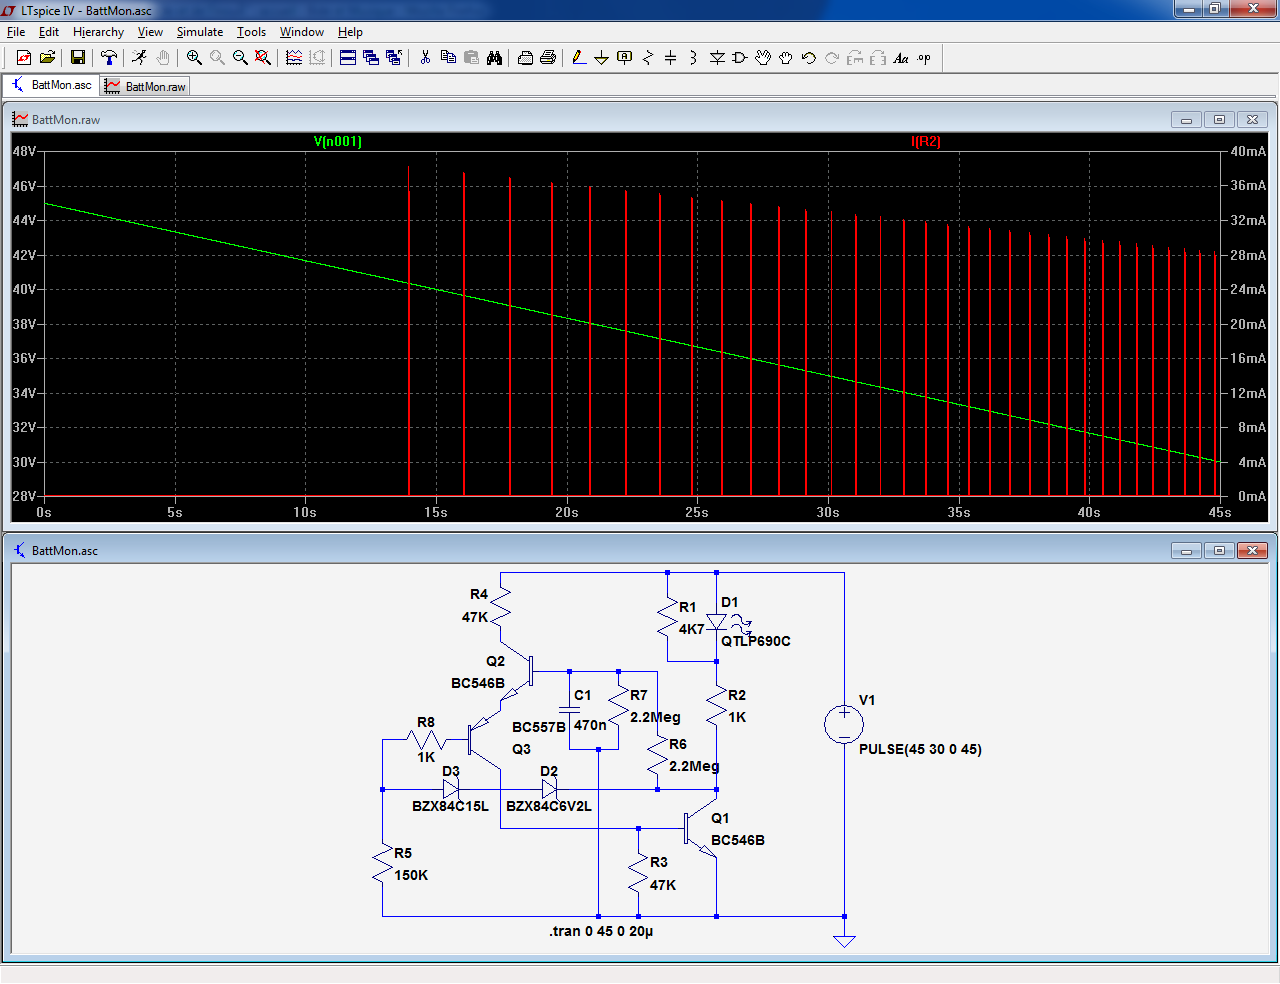
Task: Create a new schematic via toolbar icon
Action: (x=23, y=58)
